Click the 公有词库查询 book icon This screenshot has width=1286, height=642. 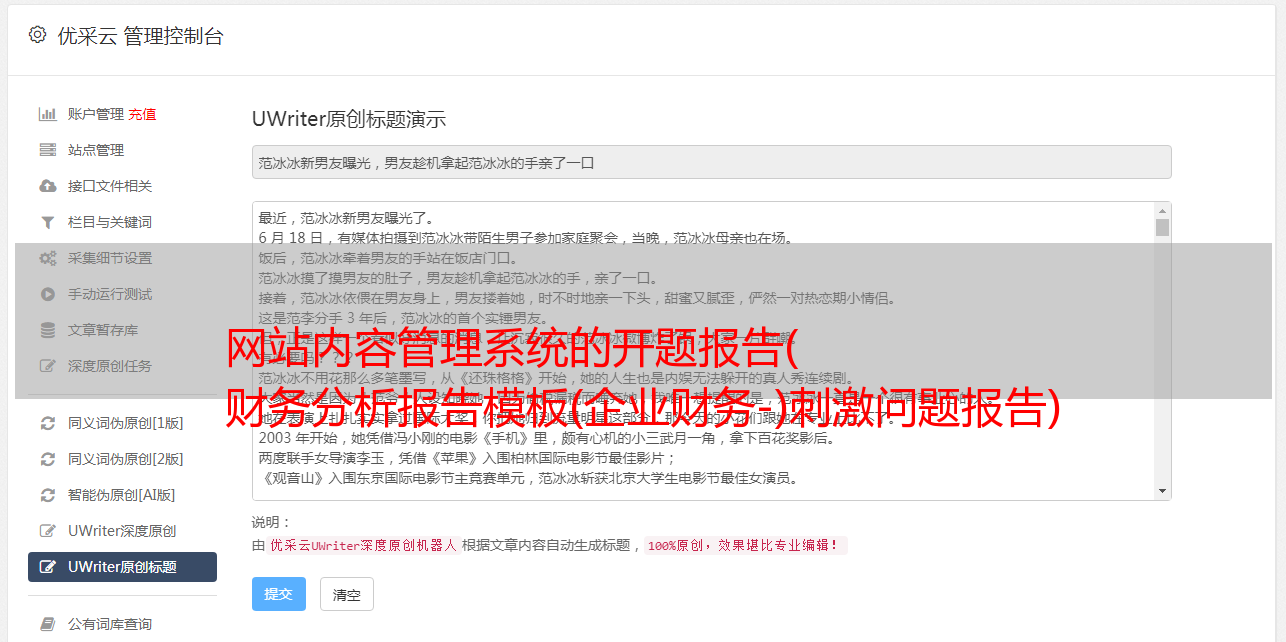[47, 624]
